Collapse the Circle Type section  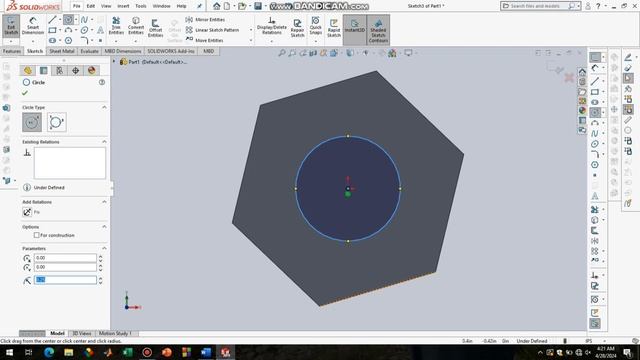coord(104,107)
